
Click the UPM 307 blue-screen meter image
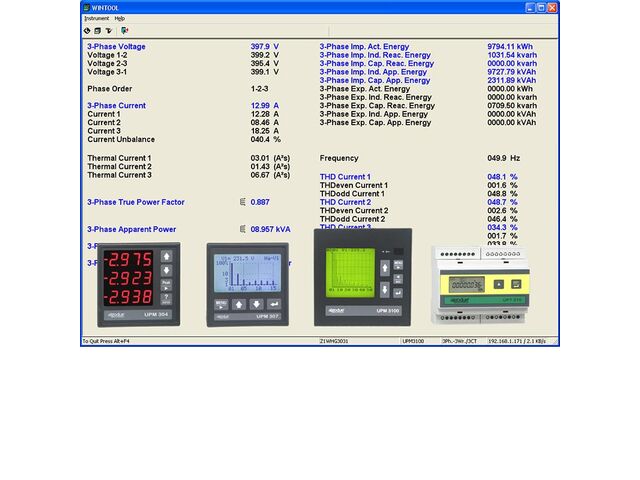(x=248, y=285)
